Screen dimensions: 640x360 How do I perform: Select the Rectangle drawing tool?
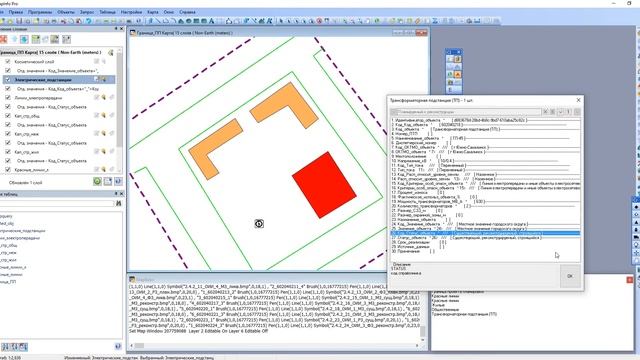[x=196, y=21]
